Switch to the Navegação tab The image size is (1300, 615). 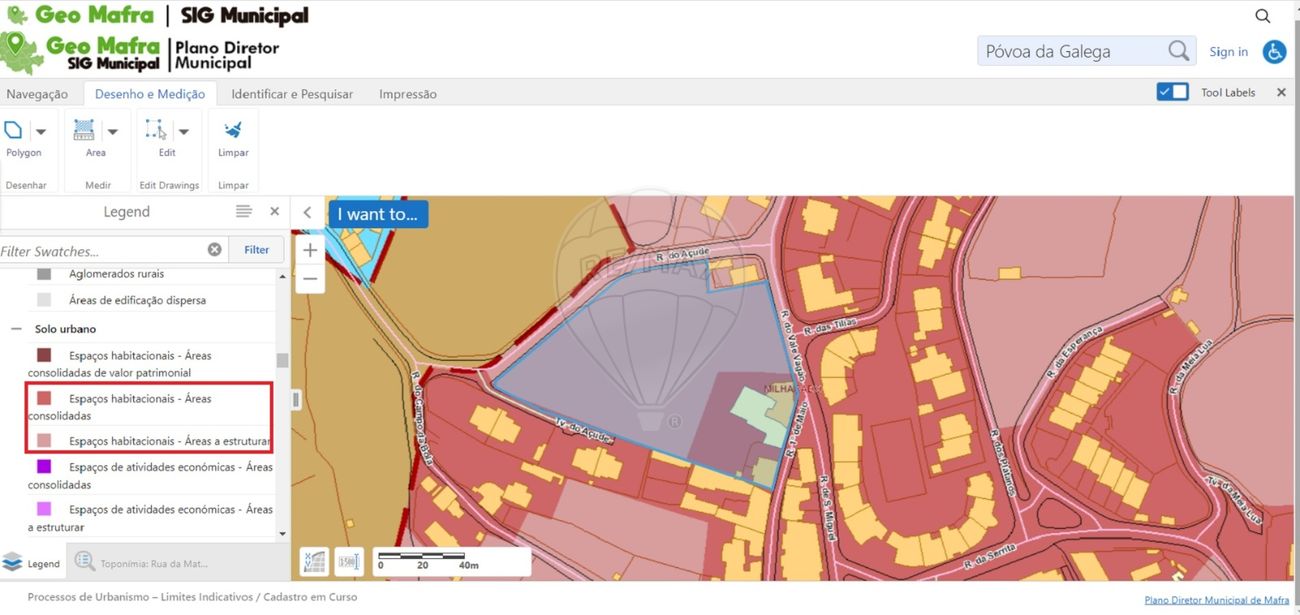(37, 94)
